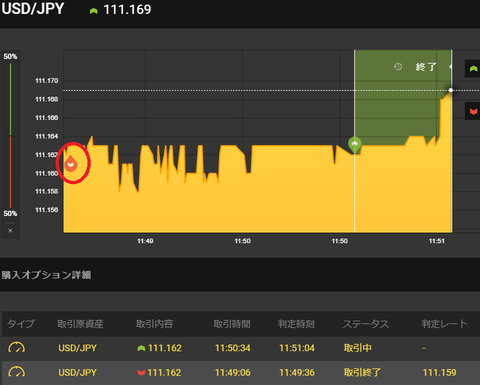The height and width of the screenshot is (385, 480).
Task: Click the 11:49 time axis label
Action: pos(145,241)
